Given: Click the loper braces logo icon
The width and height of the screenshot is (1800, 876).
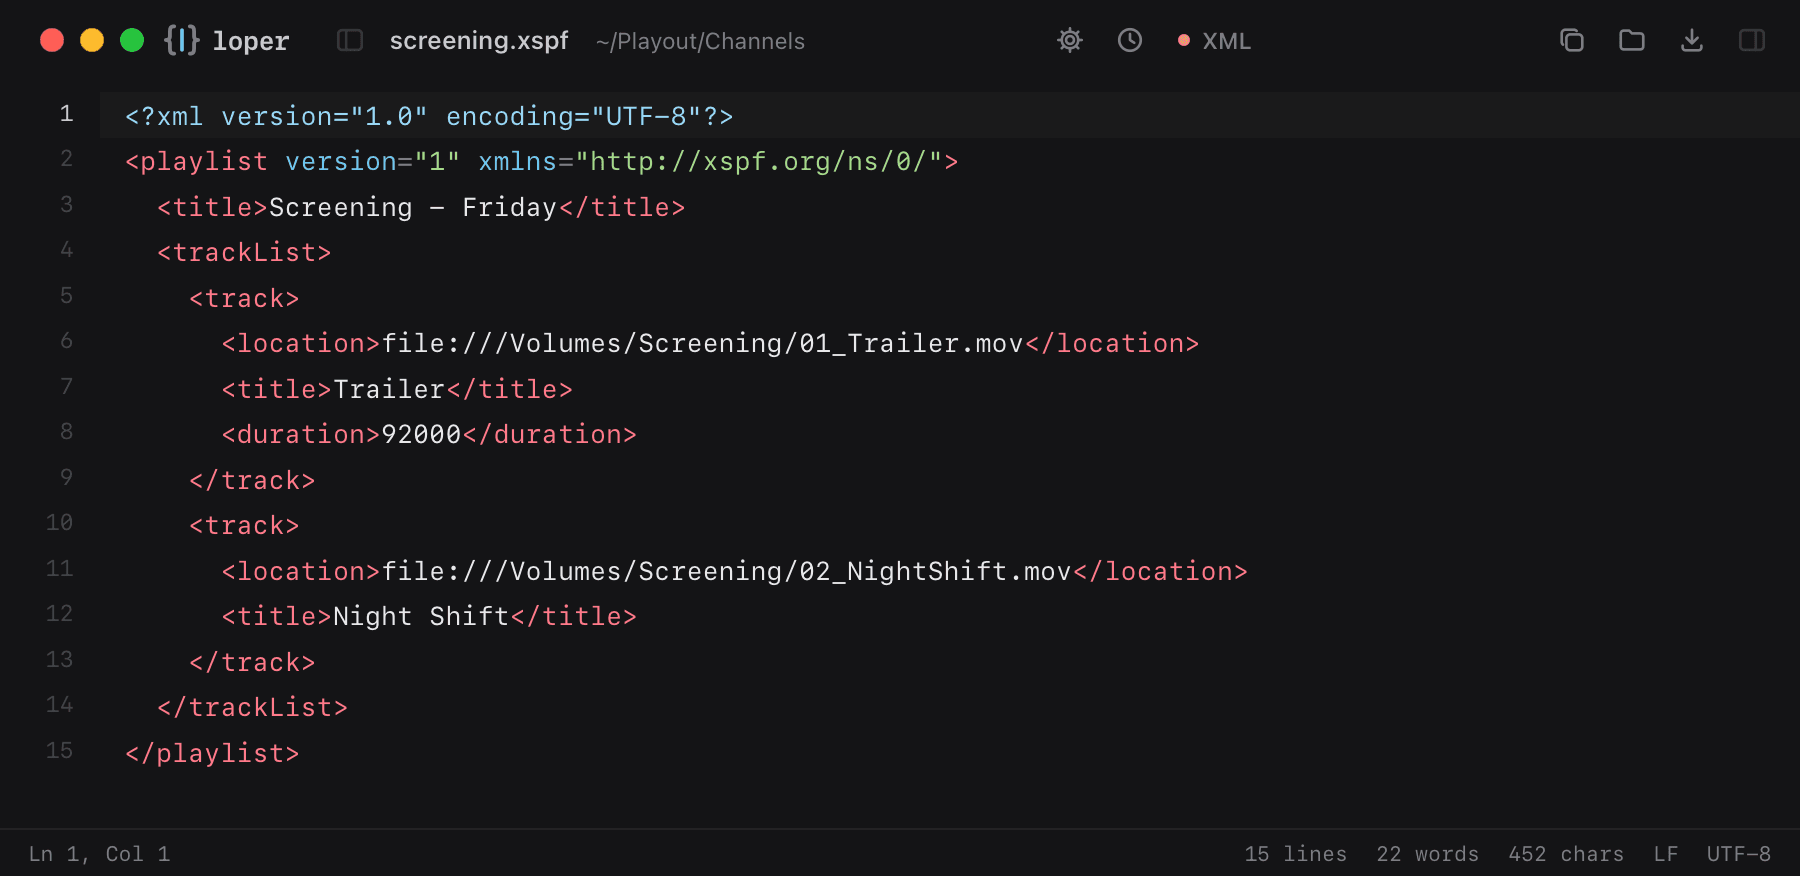Looking at the screenshot, I should (182, 40).
